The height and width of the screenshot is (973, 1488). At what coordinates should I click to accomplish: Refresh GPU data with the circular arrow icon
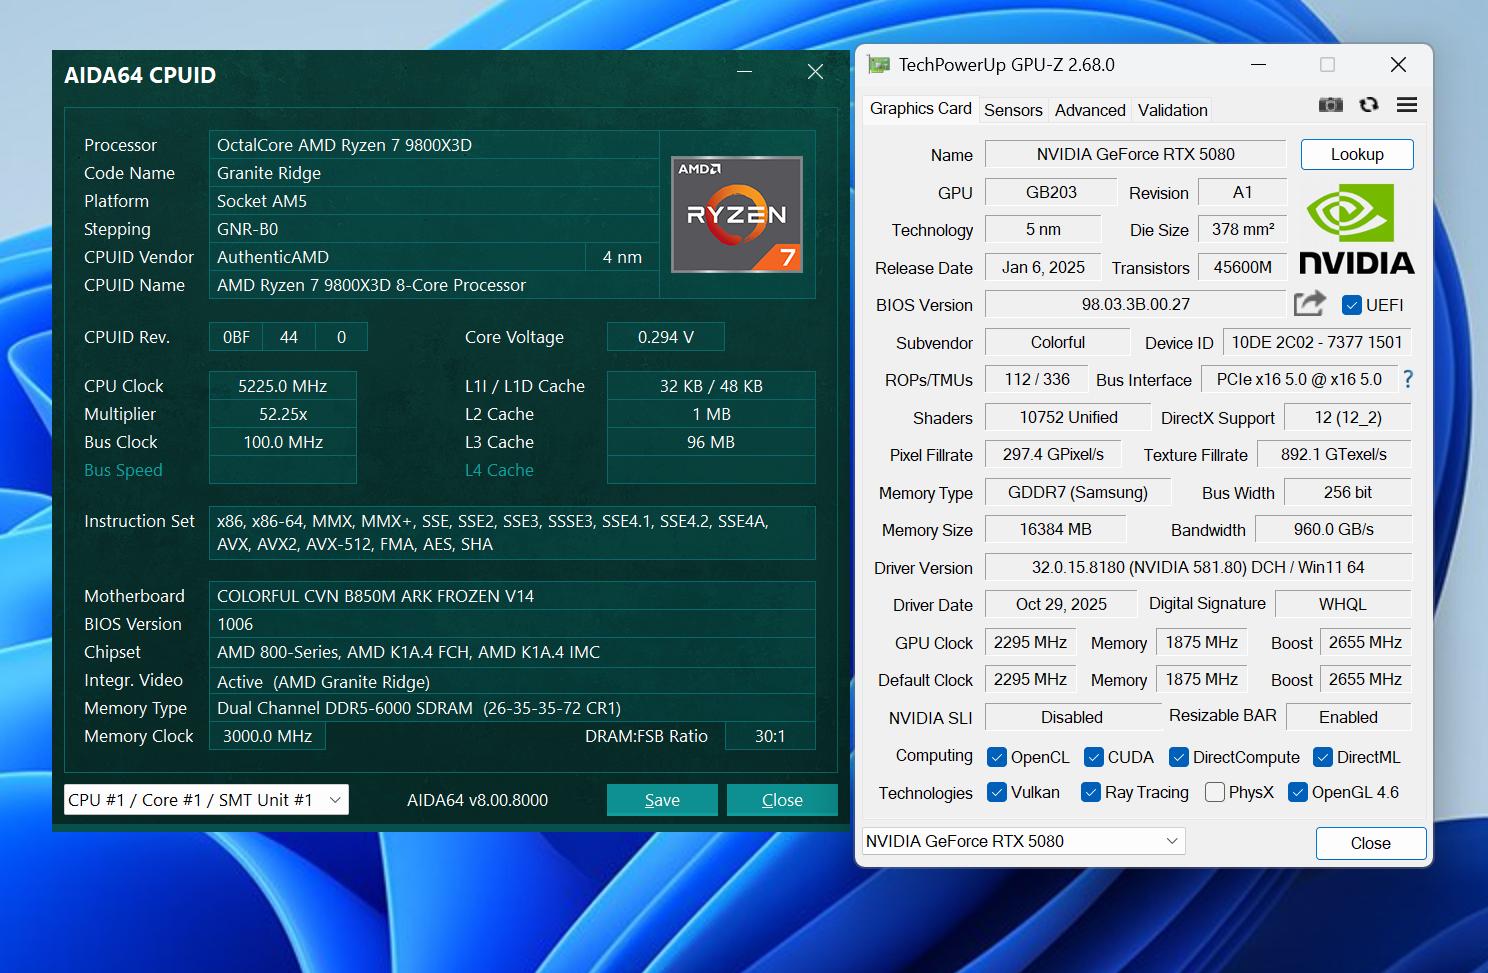tap(1368, 104)
